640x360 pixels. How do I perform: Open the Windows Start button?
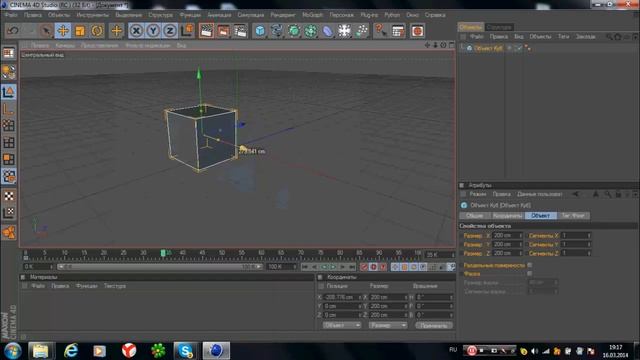click(12, 351)
